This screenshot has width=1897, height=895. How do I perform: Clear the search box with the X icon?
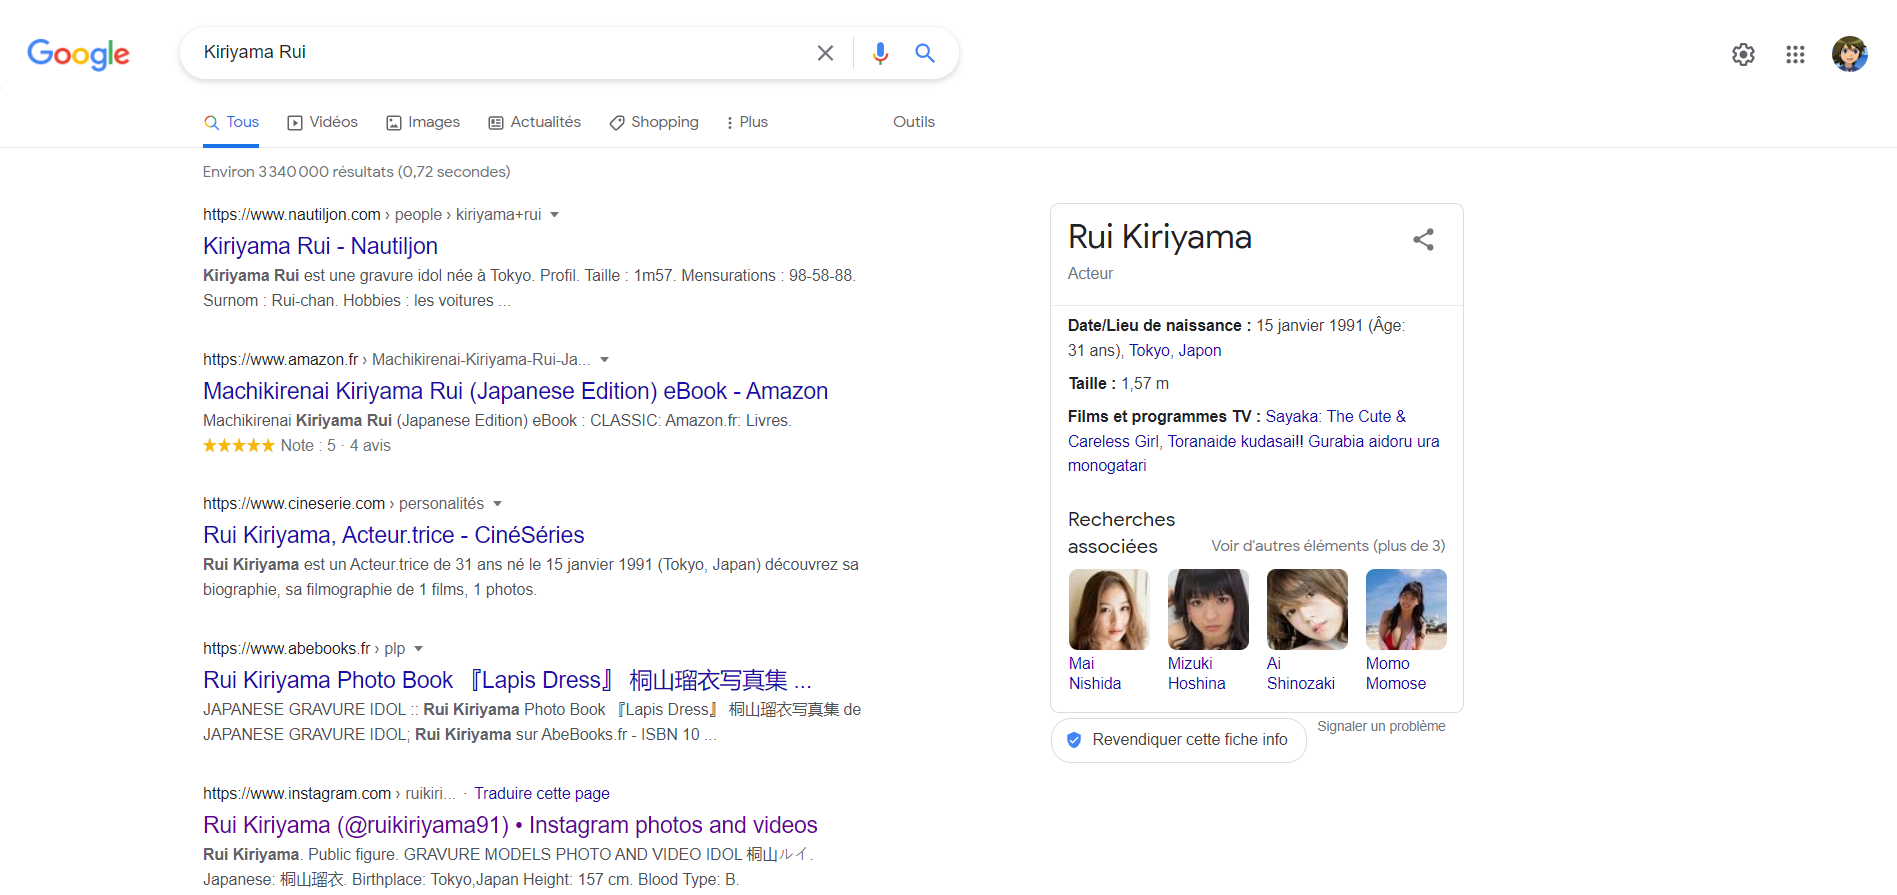pyautogui.click(x=825, y=53)
